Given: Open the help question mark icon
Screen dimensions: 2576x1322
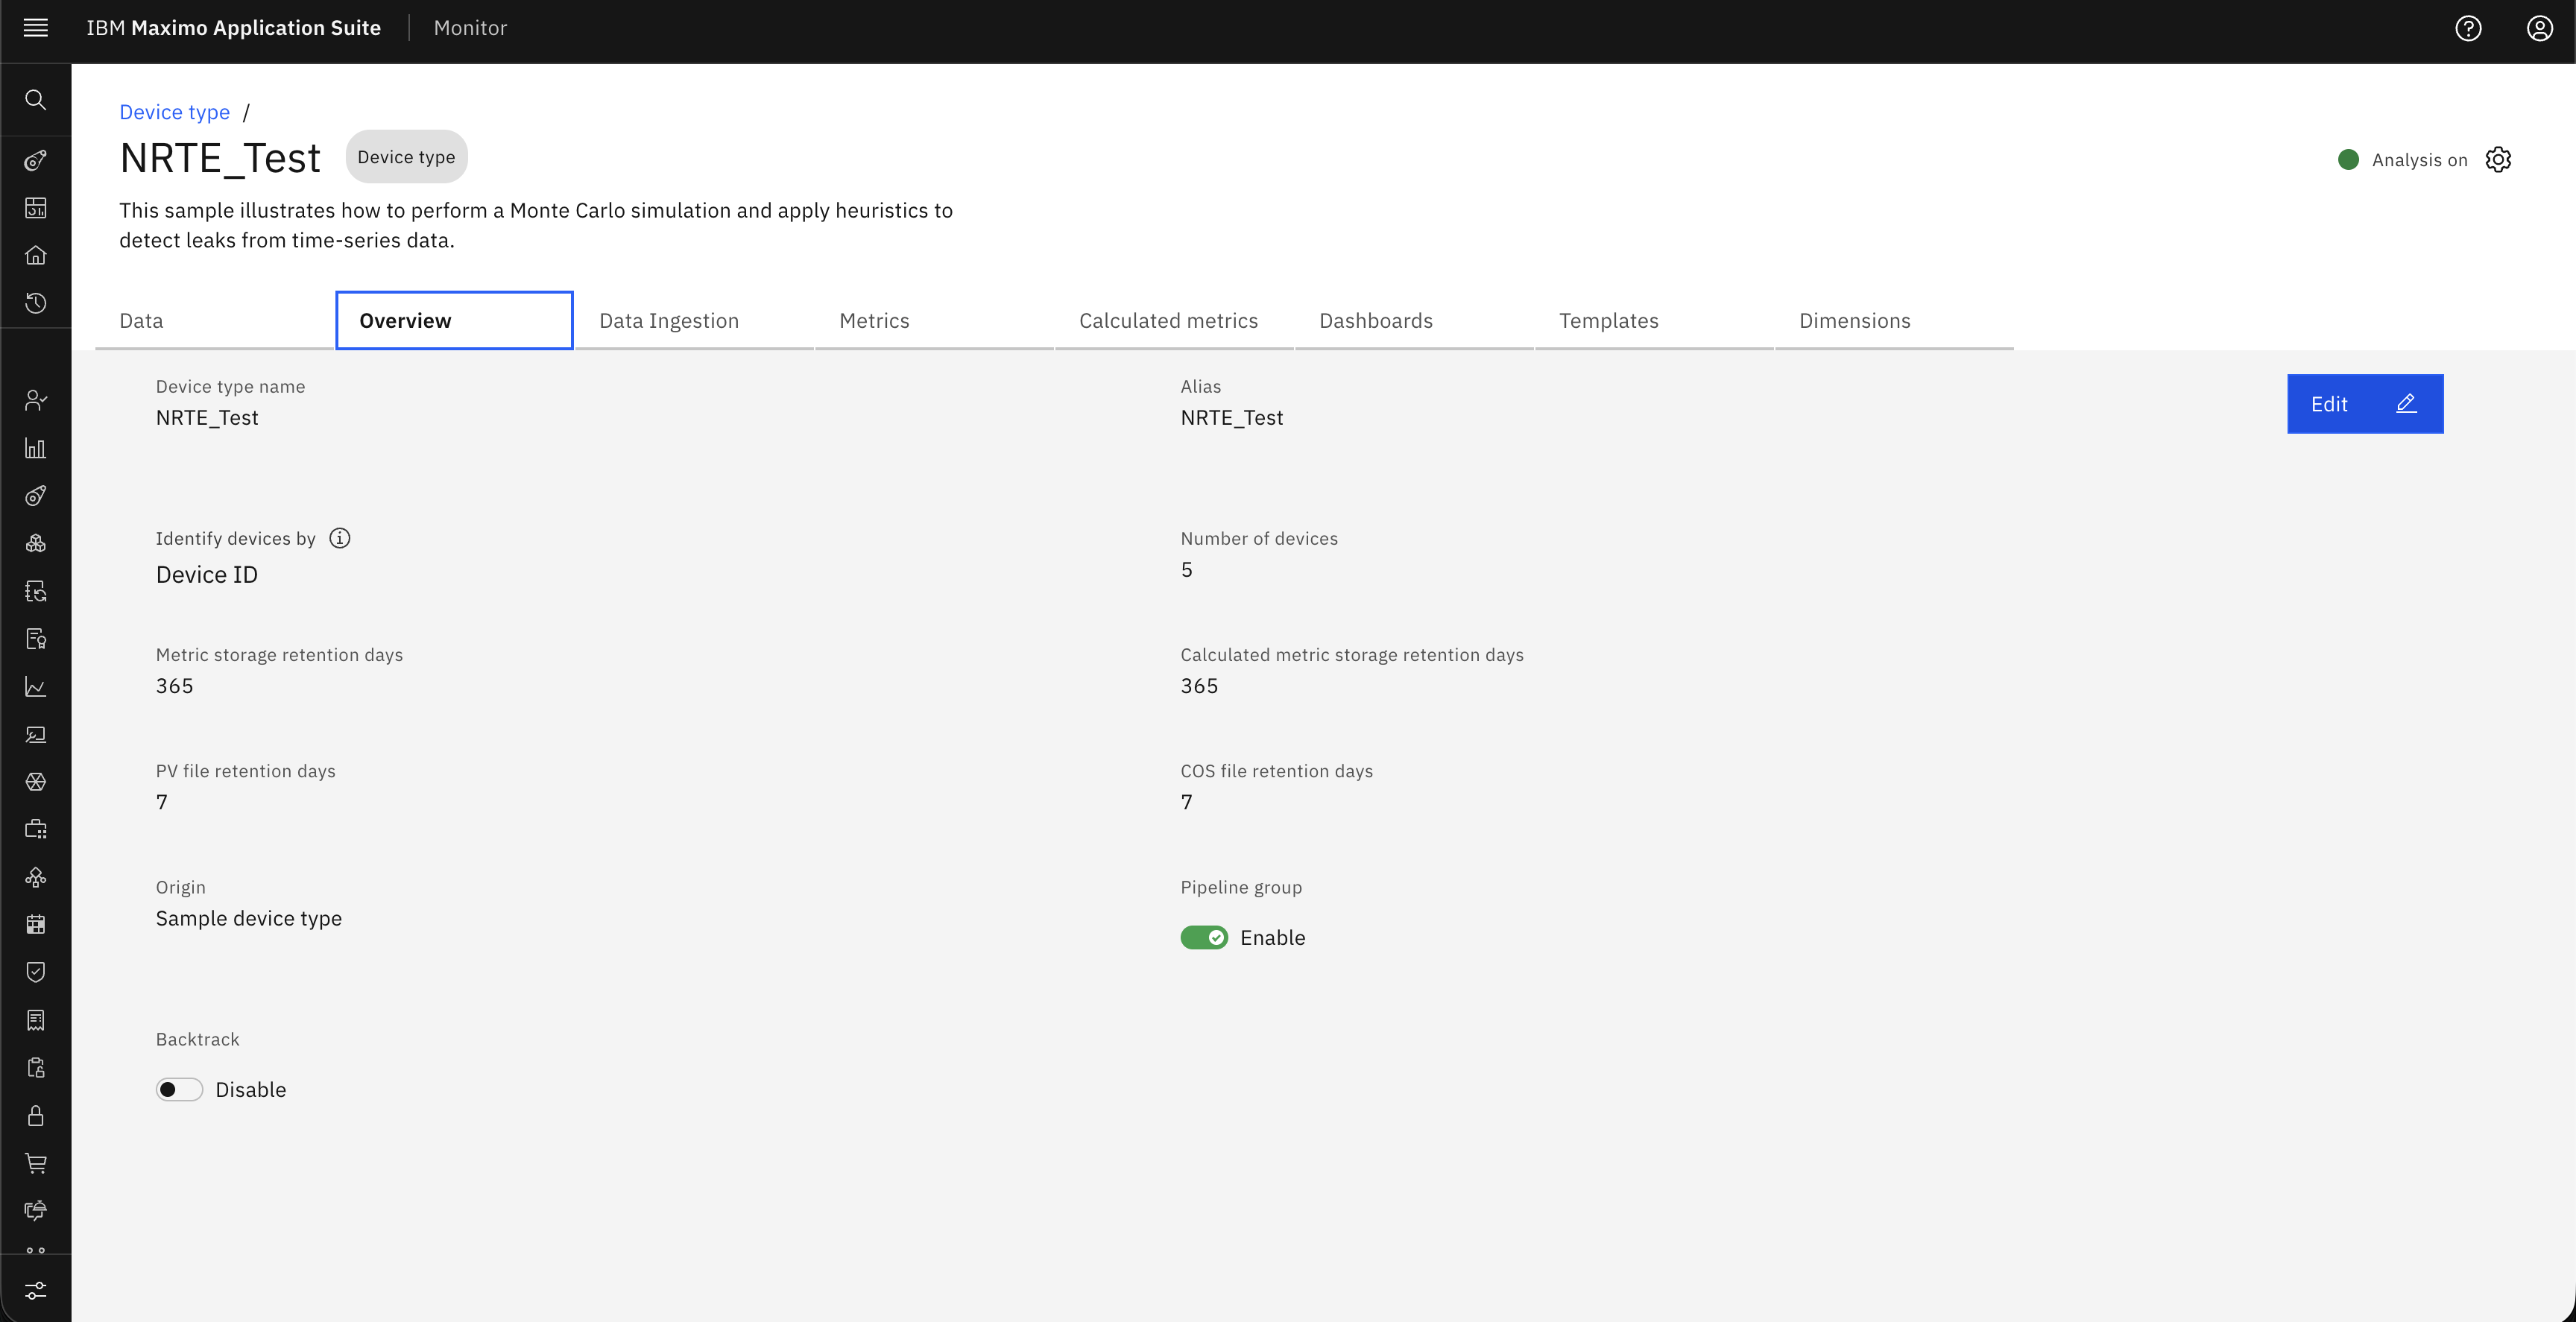Looking at the screenshot, I should (2468, 28).
